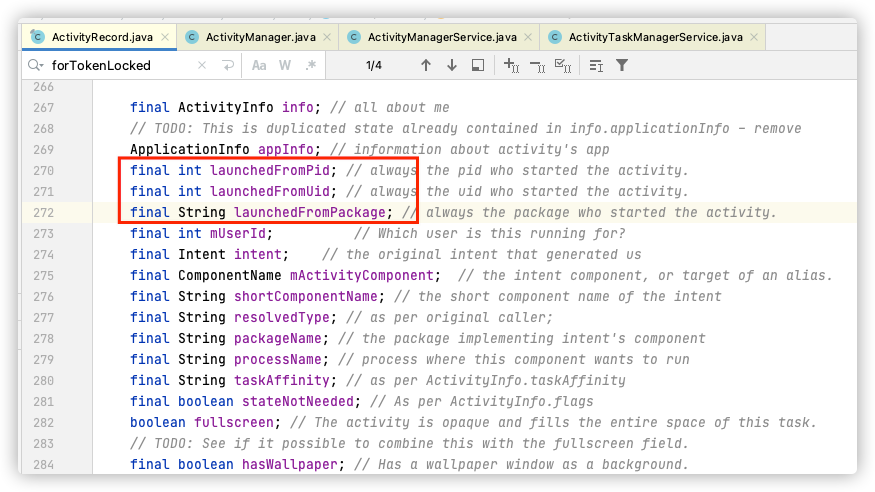Close the ActivityManagerService.java tab
The width and height of the screenshot is (875, 492).
(x=528, y=37)
